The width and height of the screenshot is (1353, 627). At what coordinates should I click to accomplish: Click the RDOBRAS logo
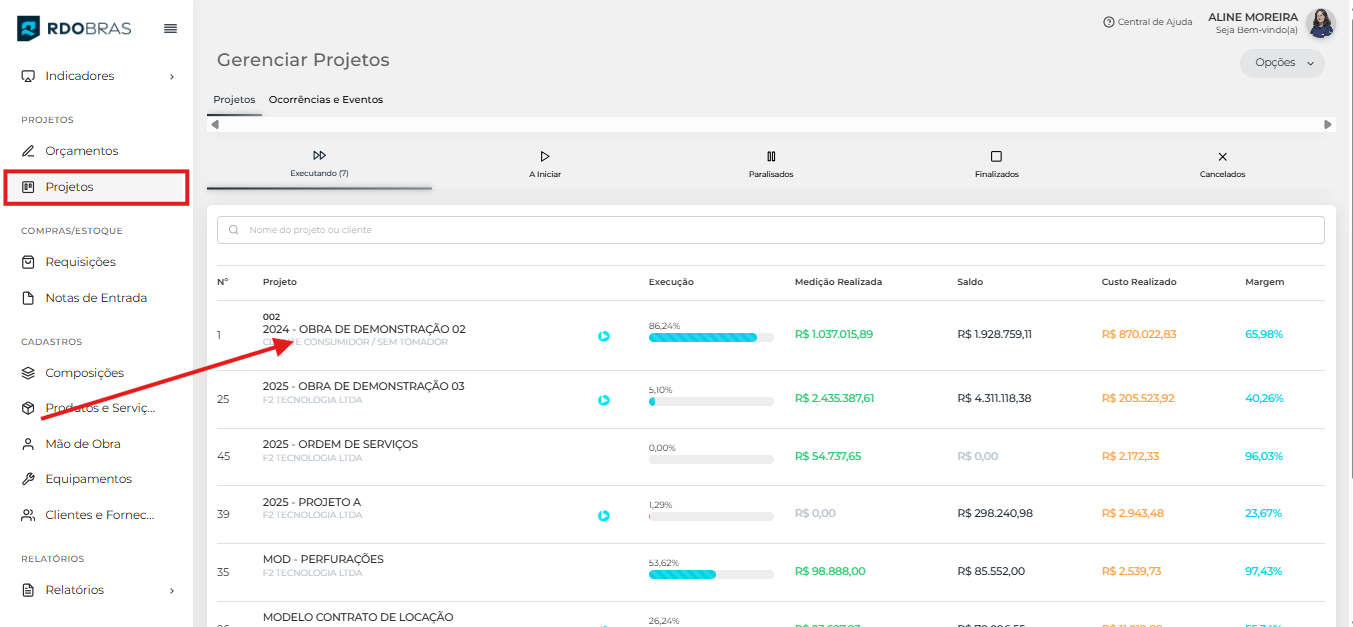coord(74,29)
